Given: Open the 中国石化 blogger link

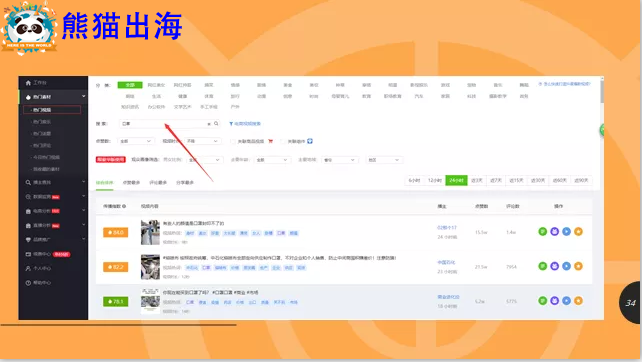Looking at the screenshot, I should click(x=446, y=262).
